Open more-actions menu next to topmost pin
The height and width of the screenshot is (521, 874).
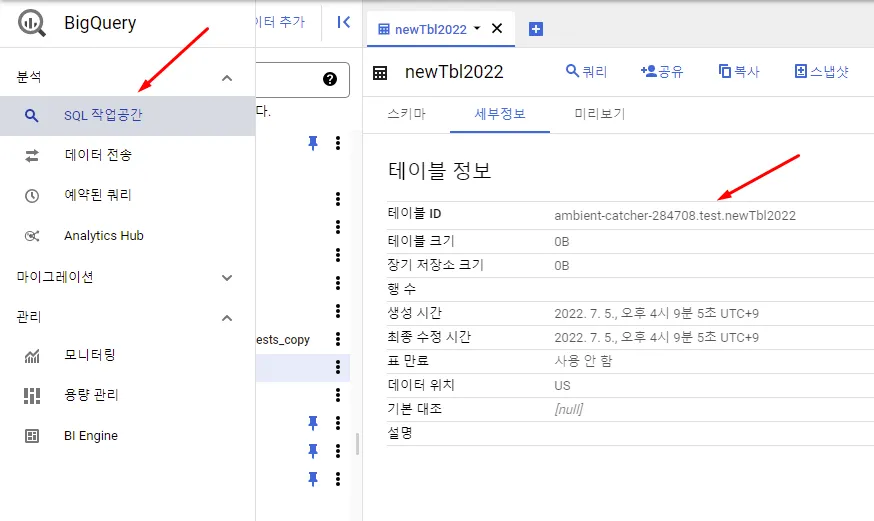(338, 143)
